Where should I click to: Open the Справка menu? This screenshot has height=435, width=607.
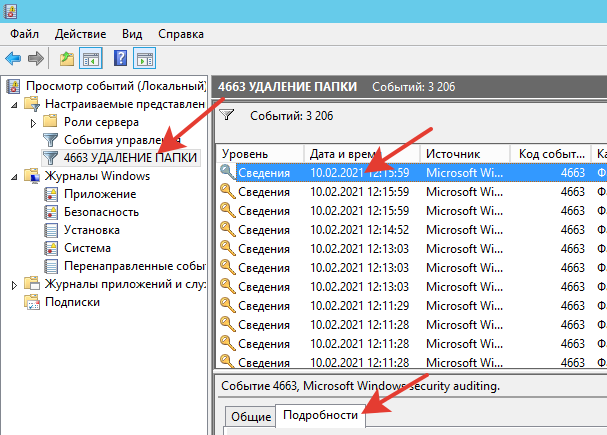click(x=181, y=34)
